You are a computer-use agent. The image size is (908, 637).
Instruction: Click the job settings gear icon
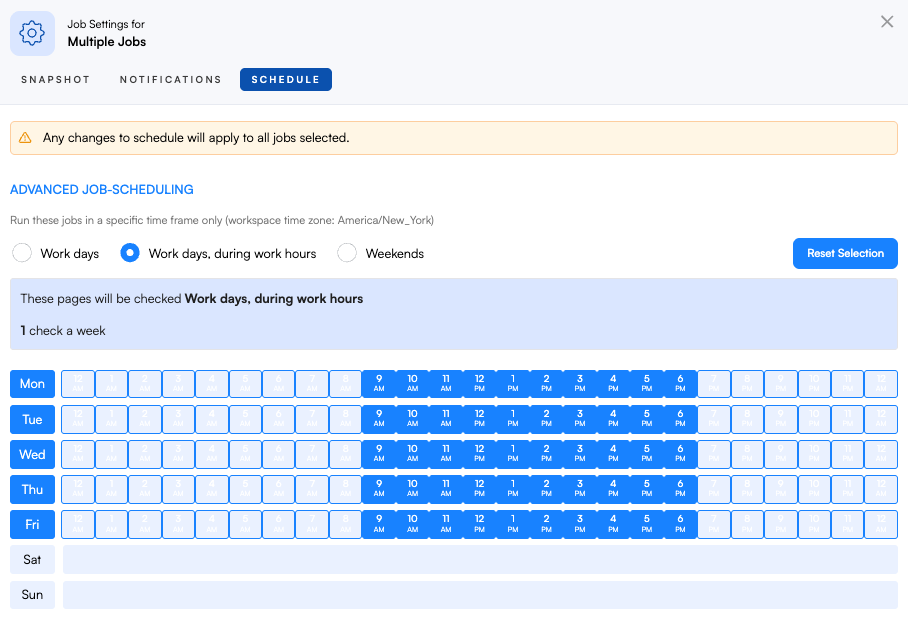point(32,33)
